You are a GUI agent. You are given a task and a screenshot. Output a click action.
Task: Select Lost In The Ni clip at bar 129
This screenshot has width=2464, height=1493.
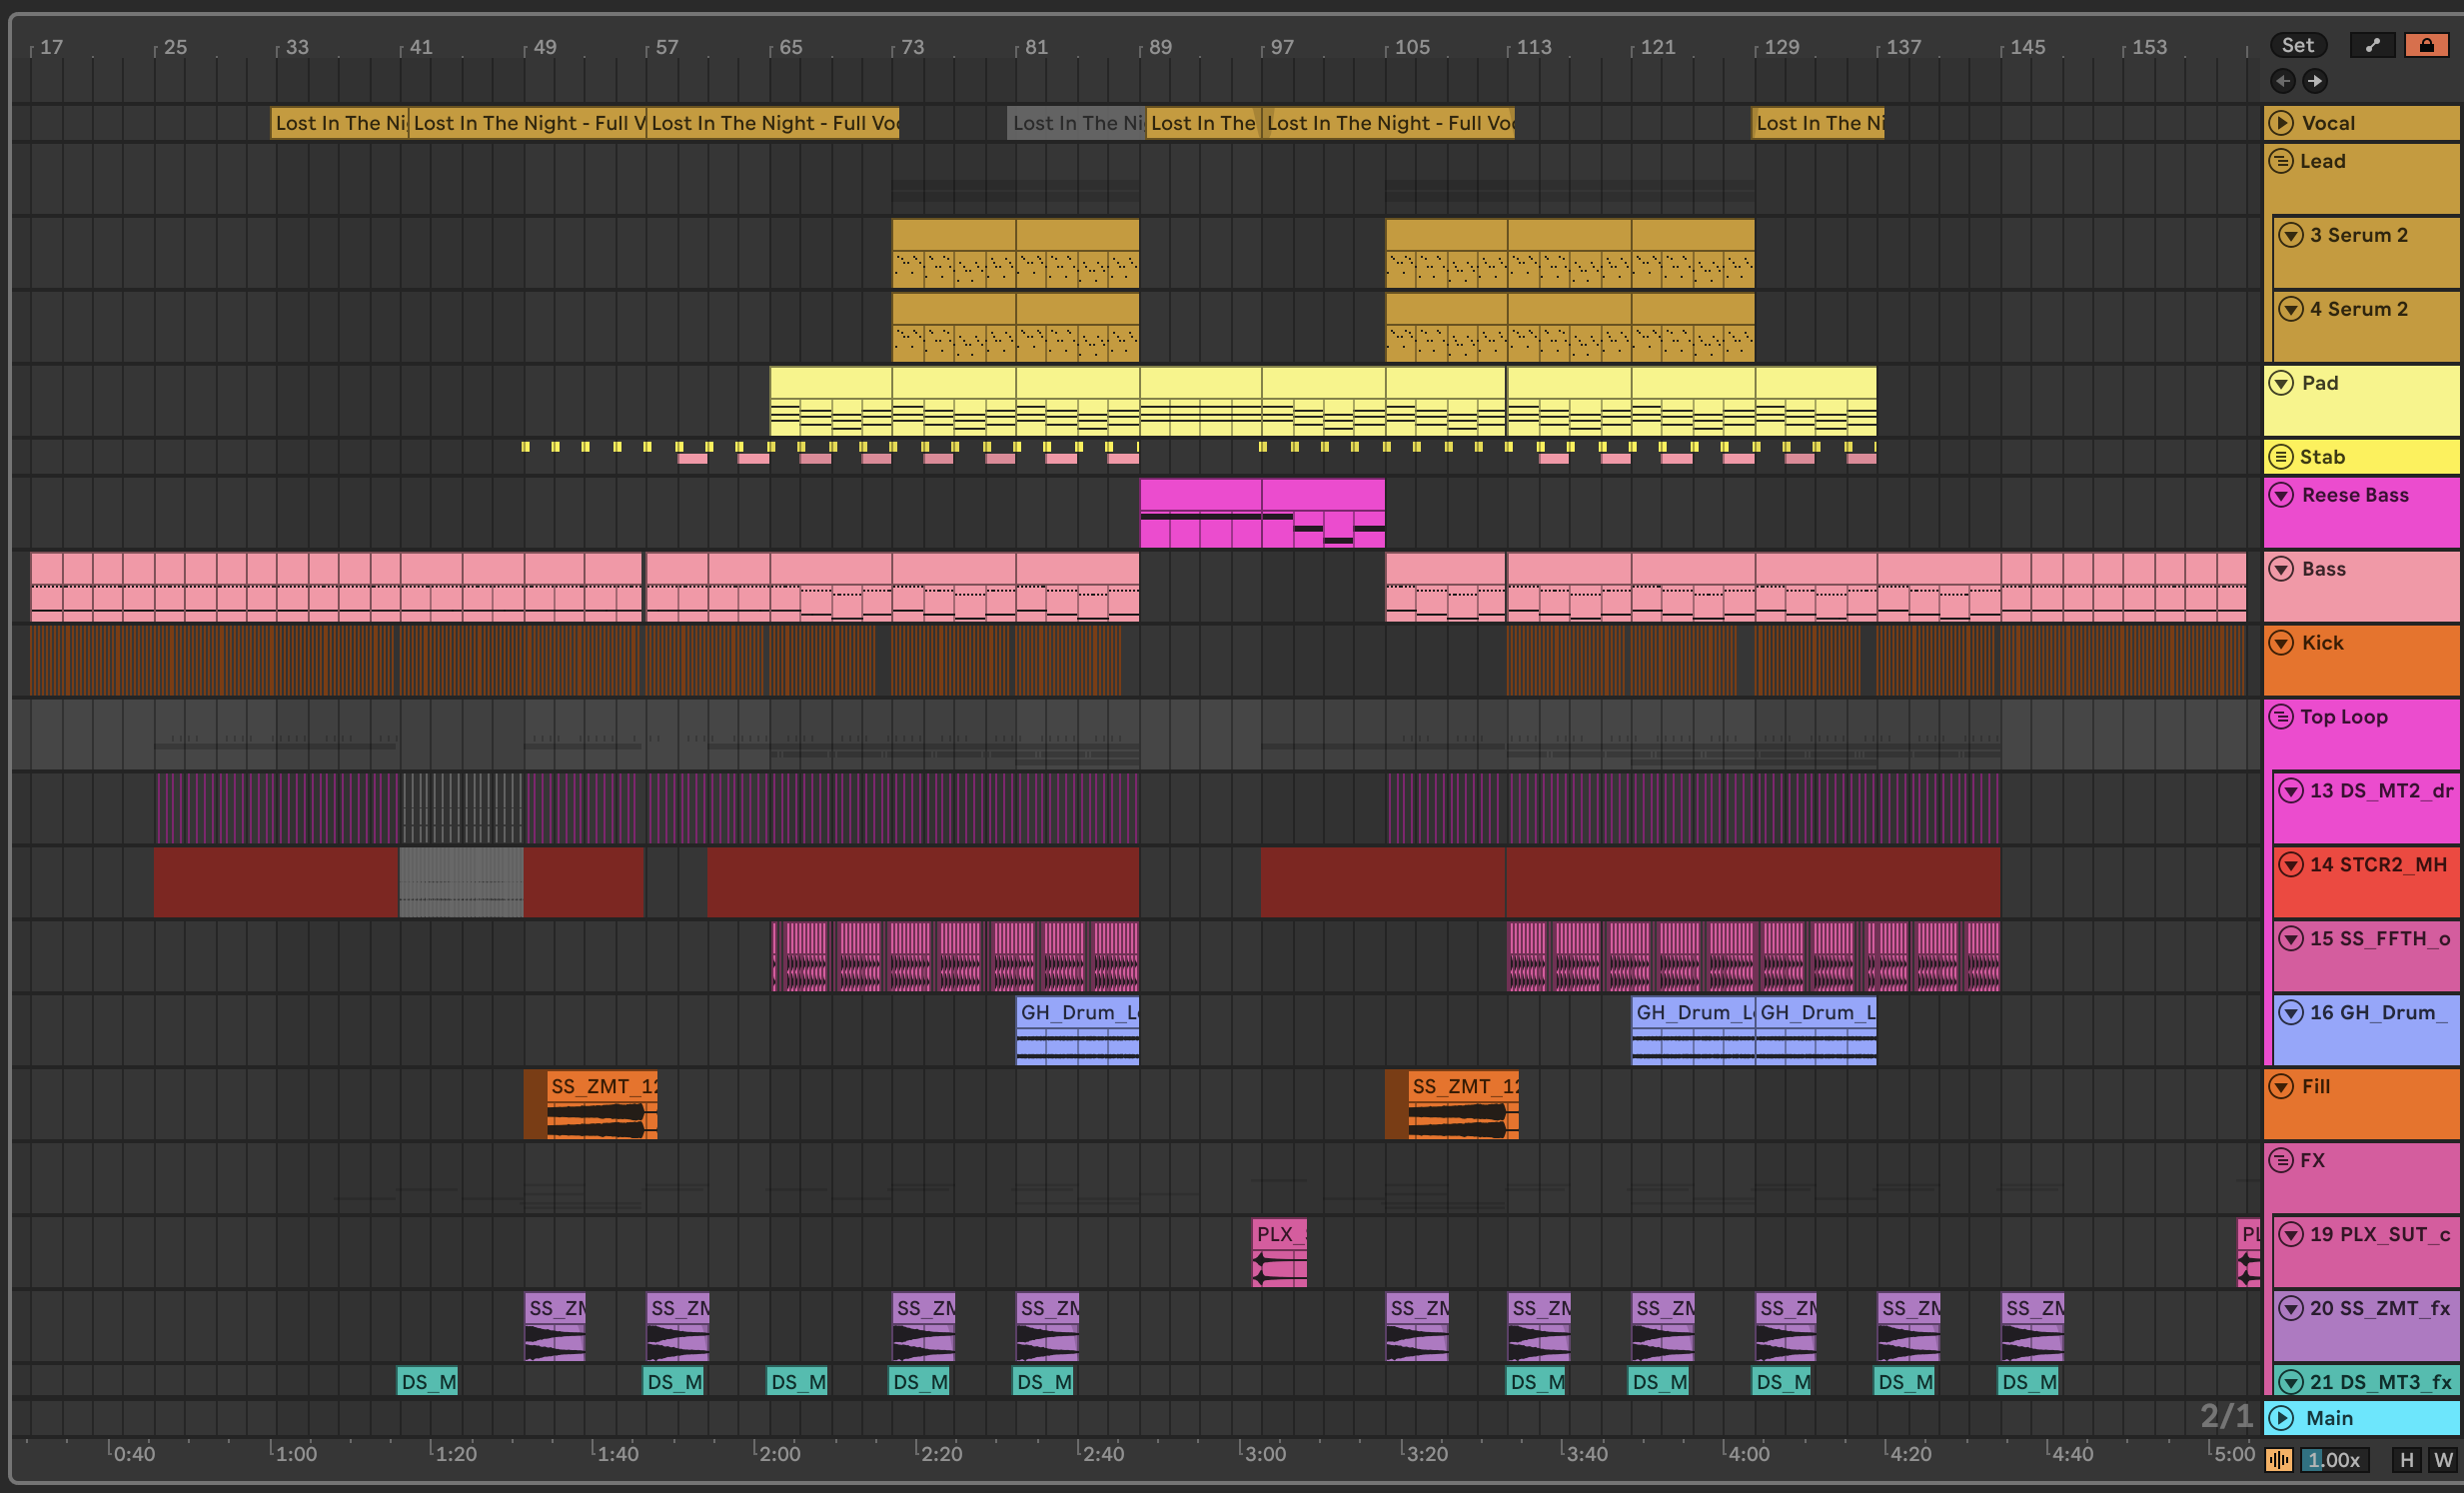(1818, 123)
